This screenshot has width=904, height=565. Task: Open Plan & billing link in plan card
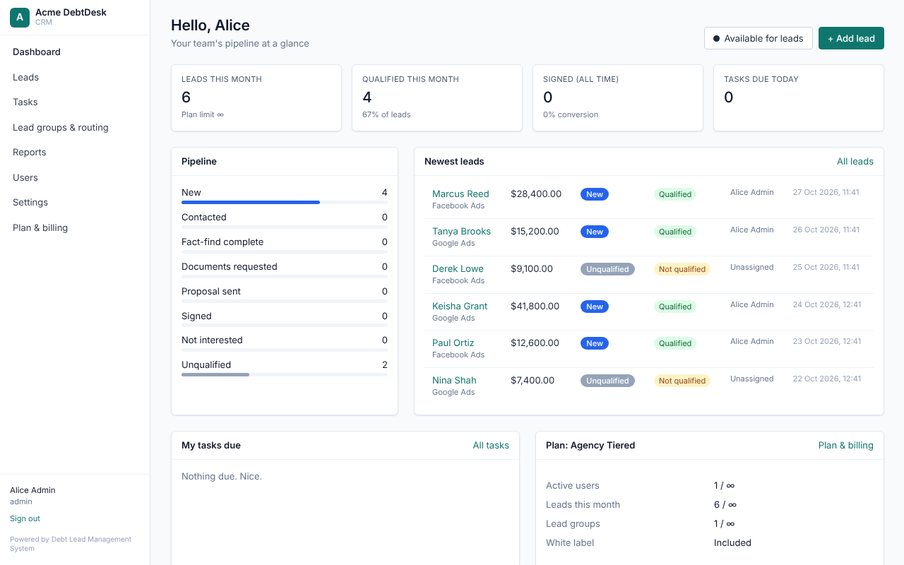tap(845, 445)
